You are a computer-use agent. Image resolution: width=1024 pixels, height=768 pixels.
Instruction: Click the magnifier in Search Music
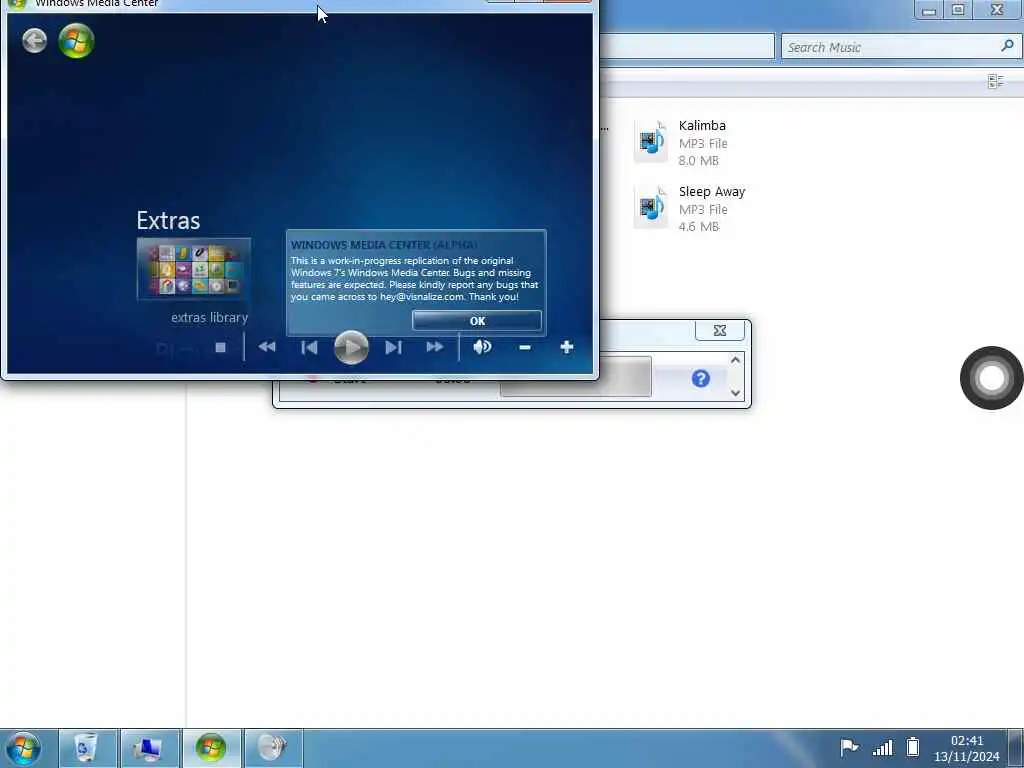[x=1007, y=46]
